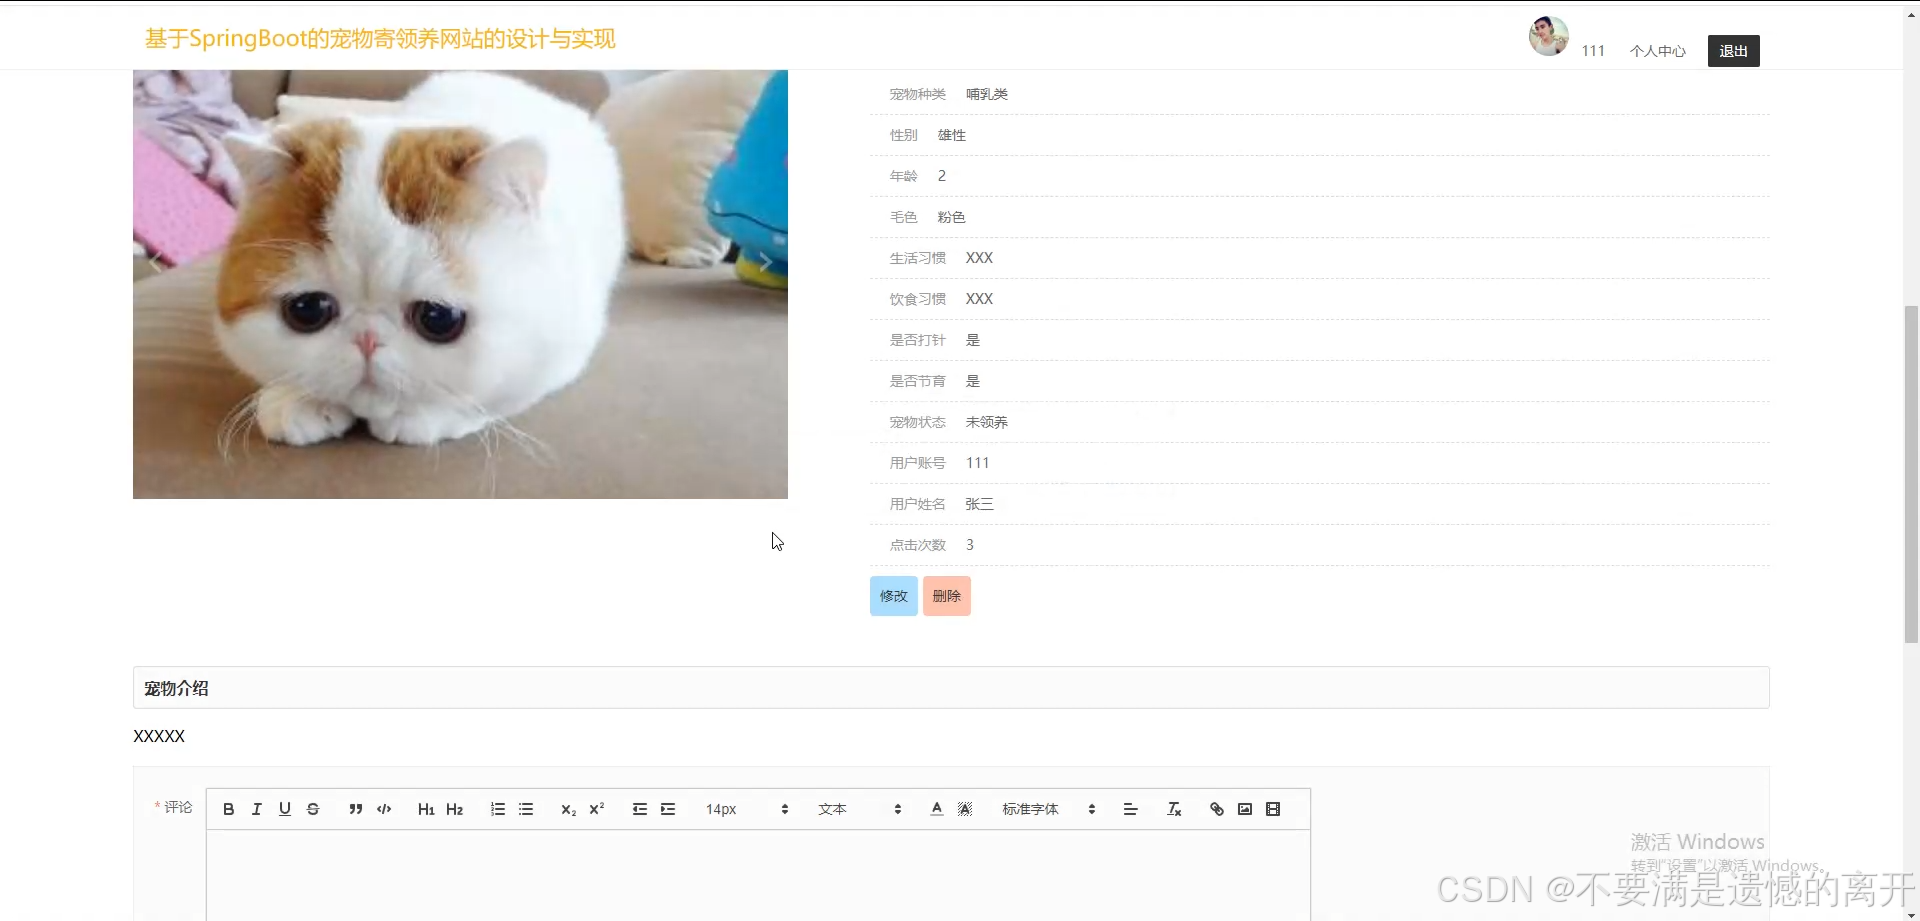Toggle strikethrough formatting in comment editor
The image size is (1920, 921).
click(313, 809)
